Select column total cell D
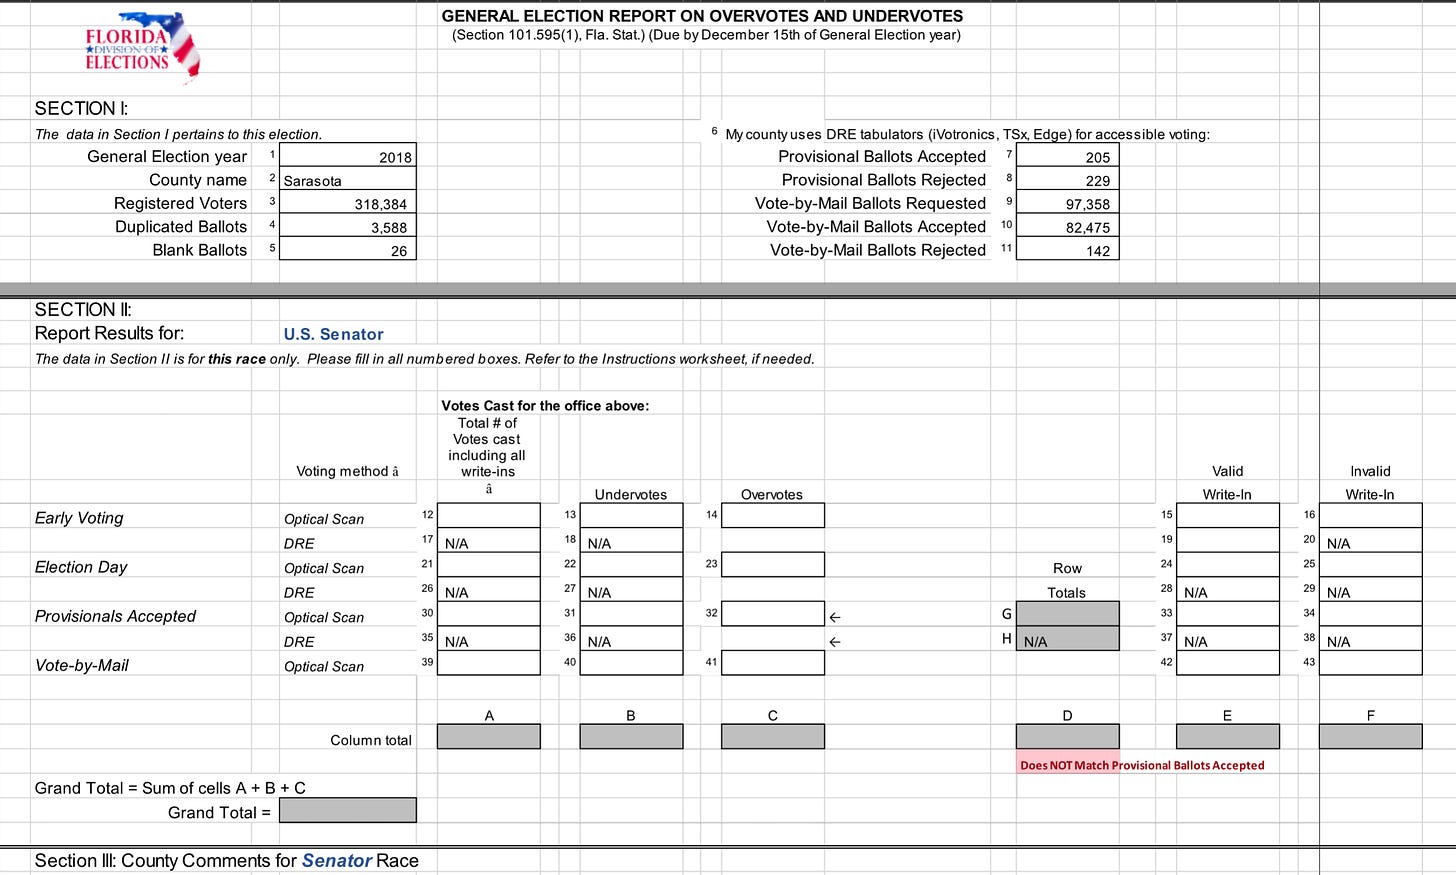This screenshot has width=1456, height=875. (1067, 736)
